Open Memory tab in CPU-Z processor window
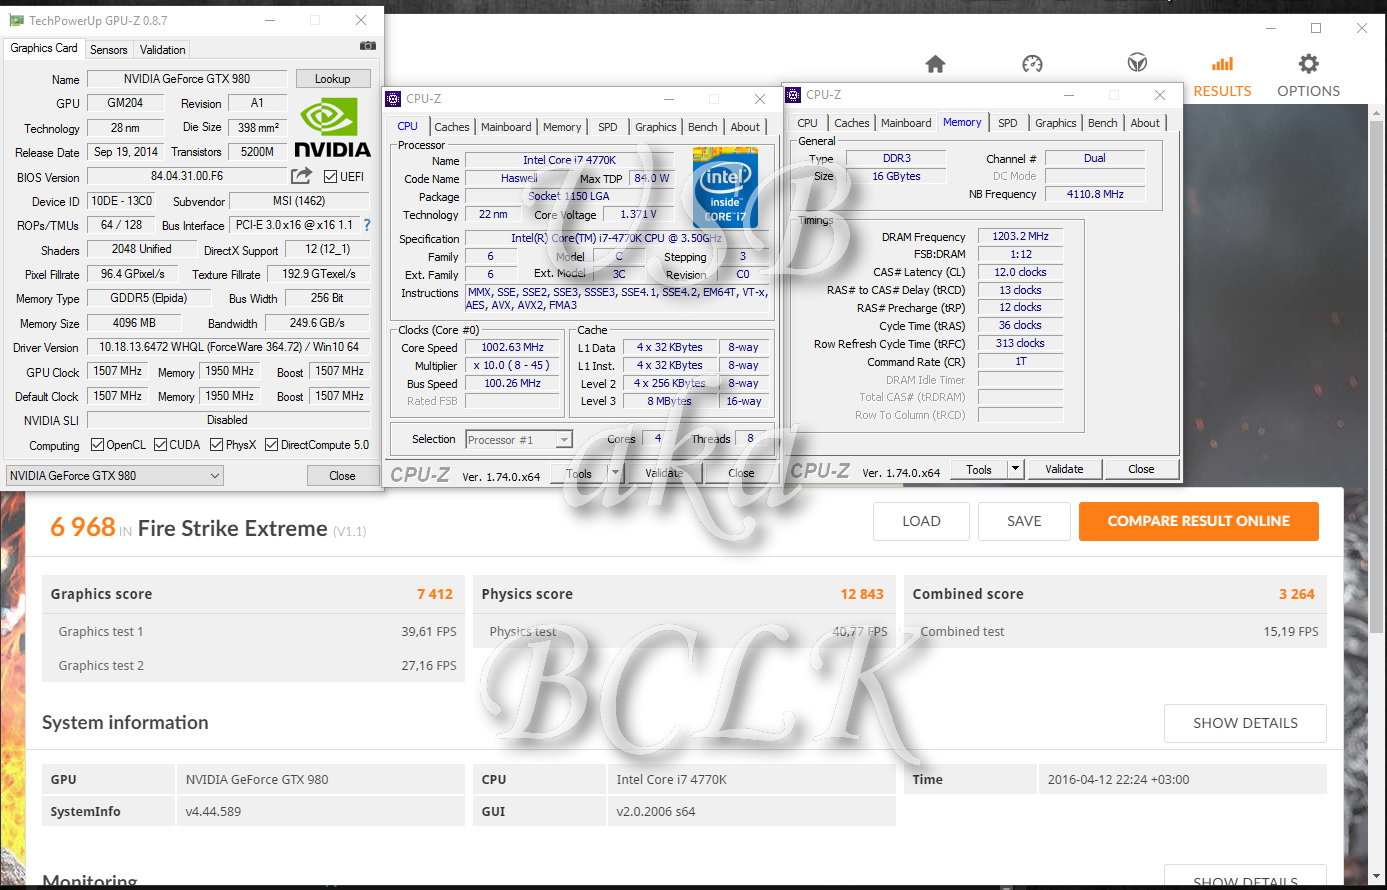Screen dimensions: 1387x890 [562, 127]
